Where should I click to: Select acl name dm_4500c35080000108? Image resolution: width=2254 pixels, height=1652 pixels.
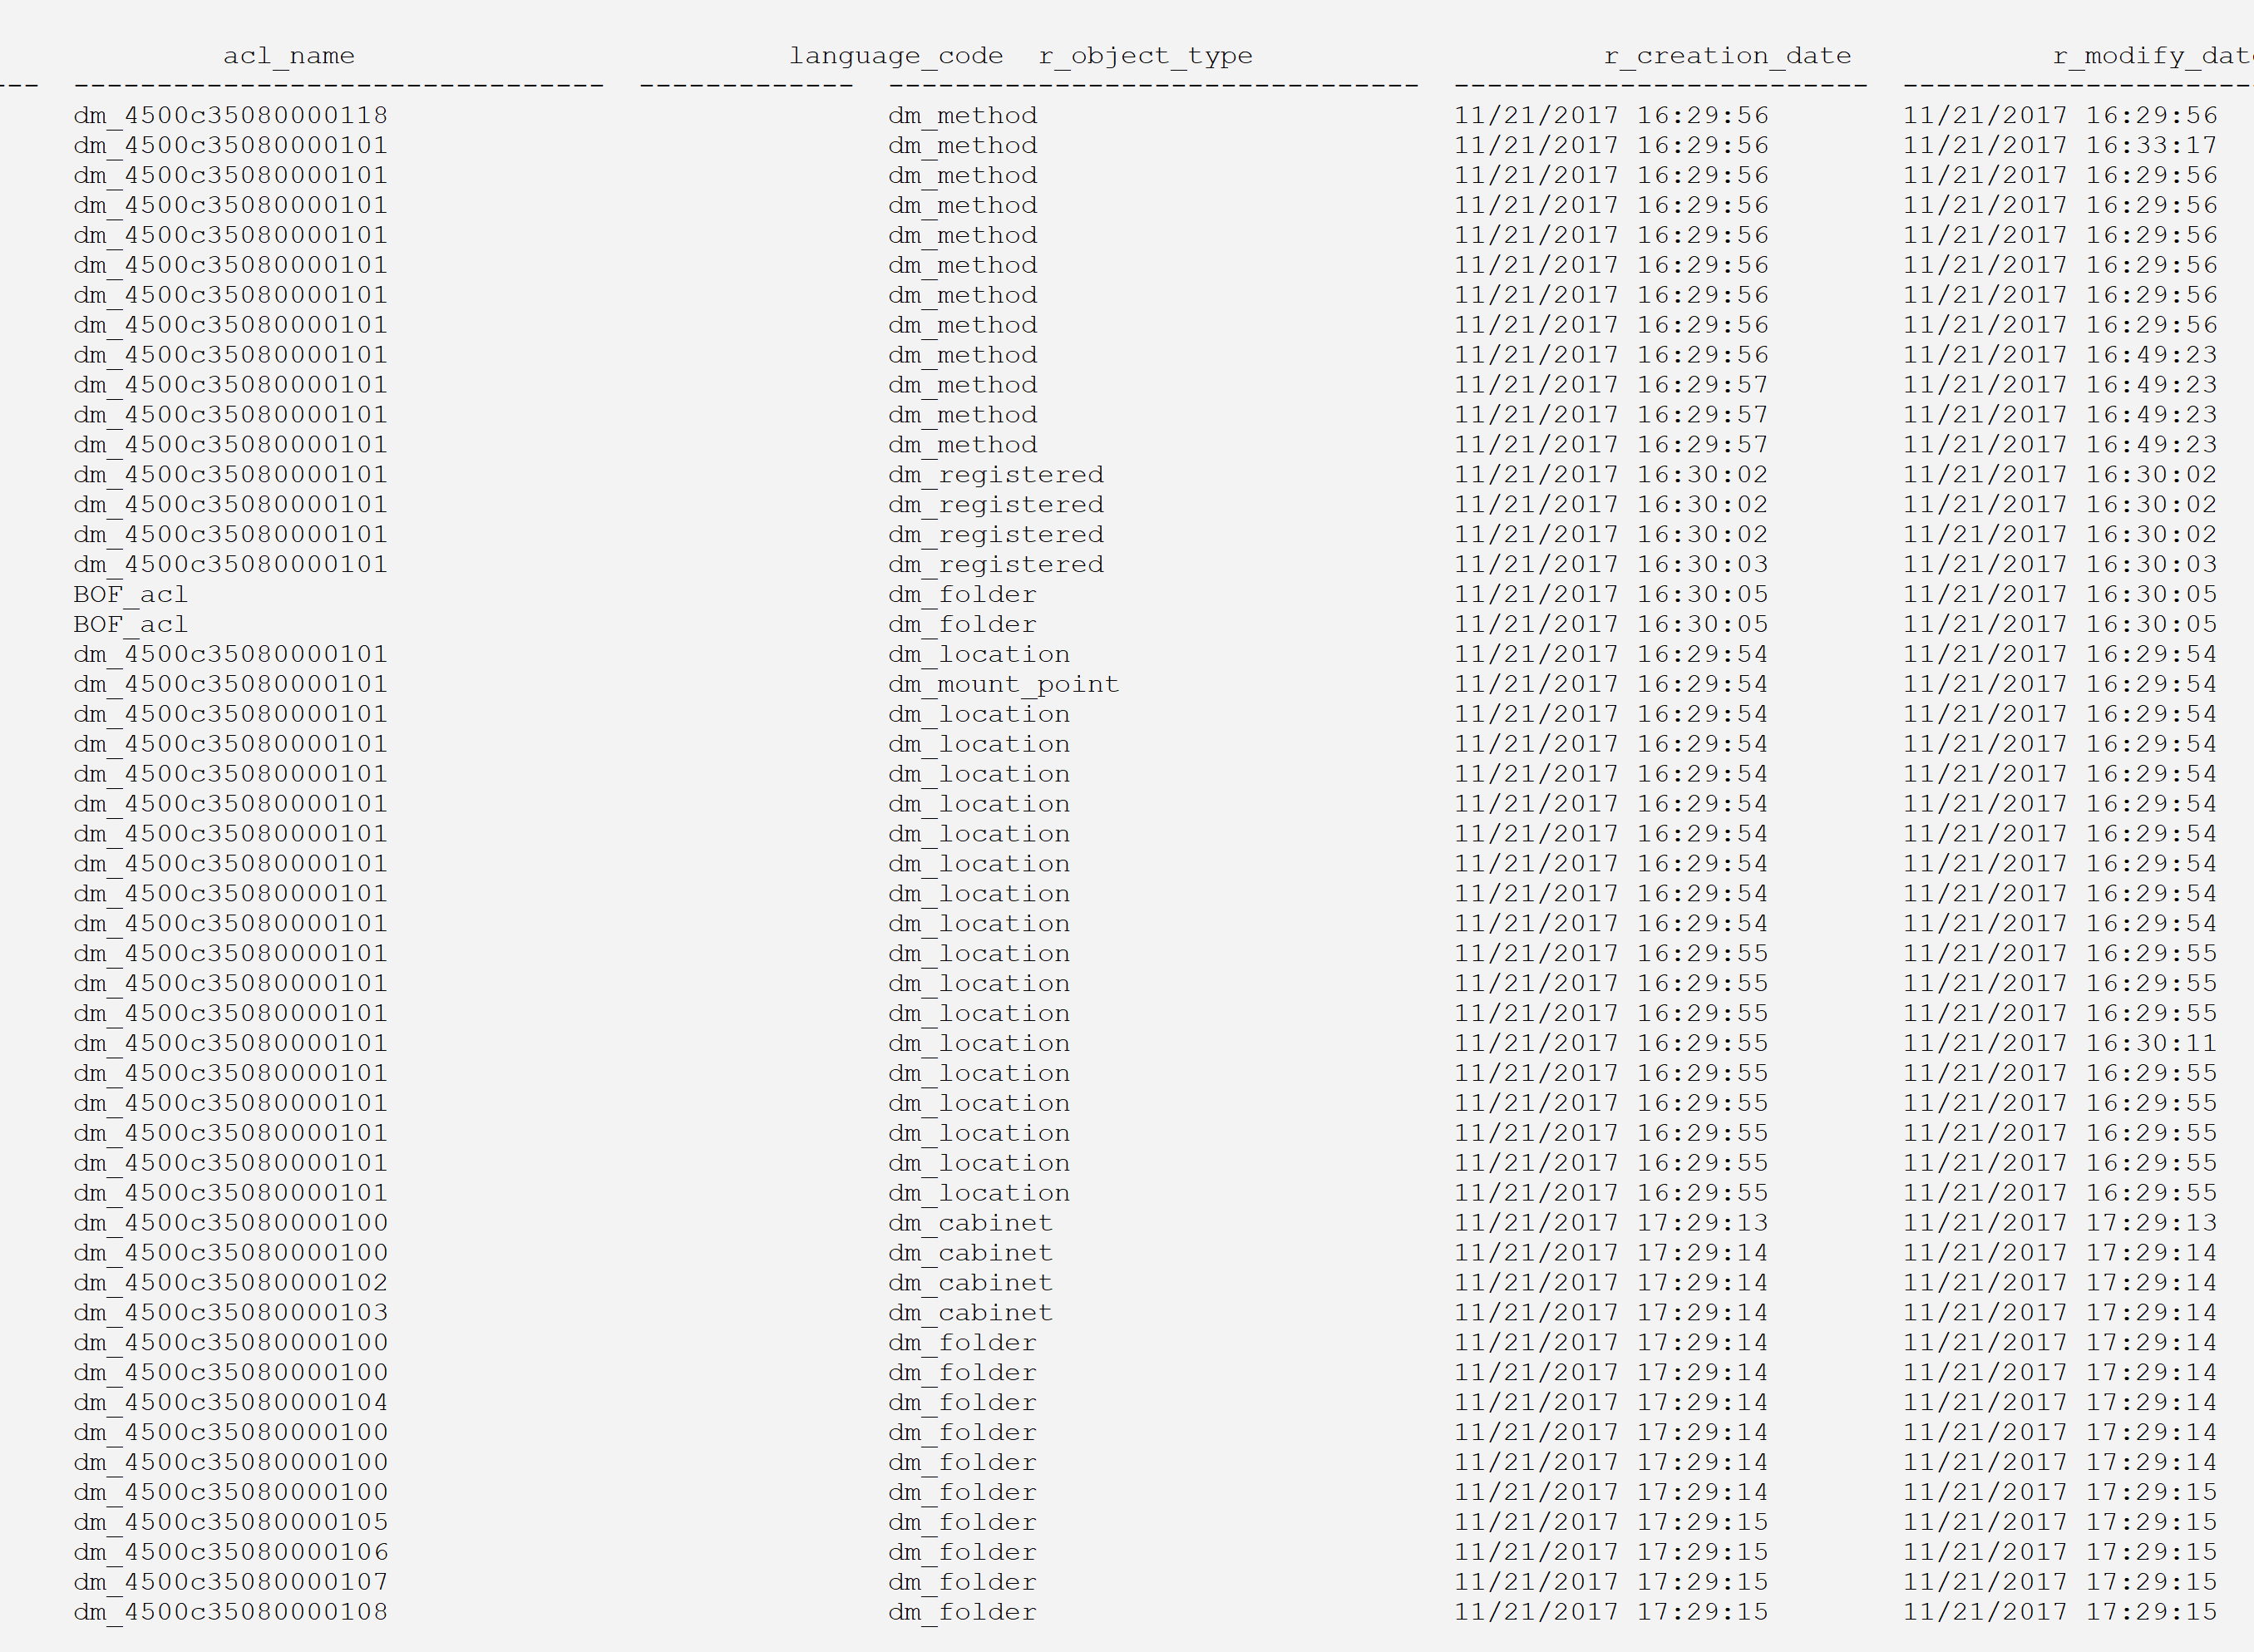click(231, 1613)
